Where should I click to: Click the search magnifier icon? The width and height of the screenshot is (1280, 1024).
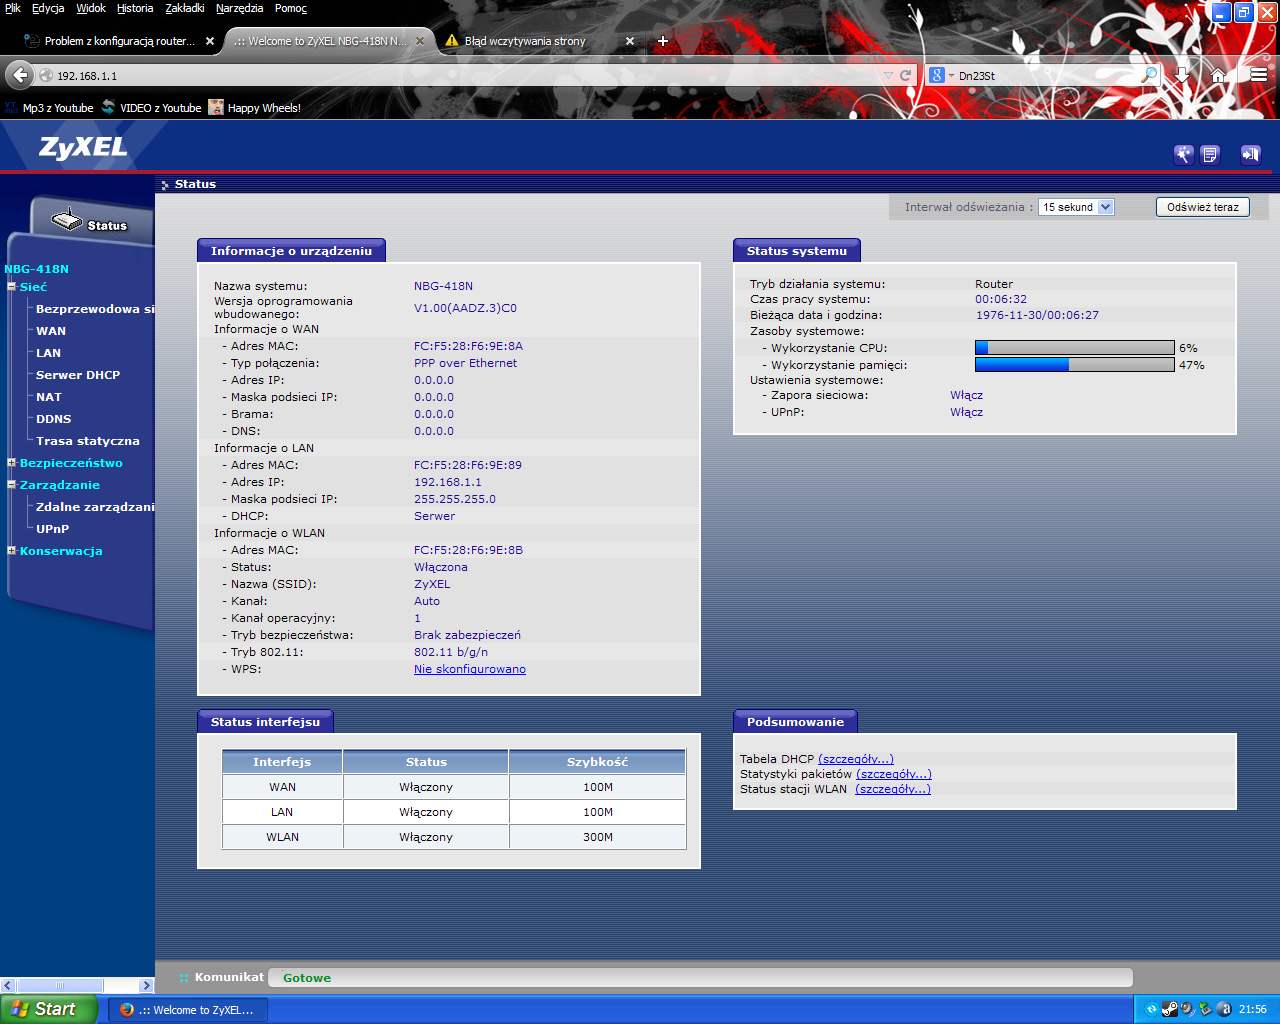pos(1150,75)
